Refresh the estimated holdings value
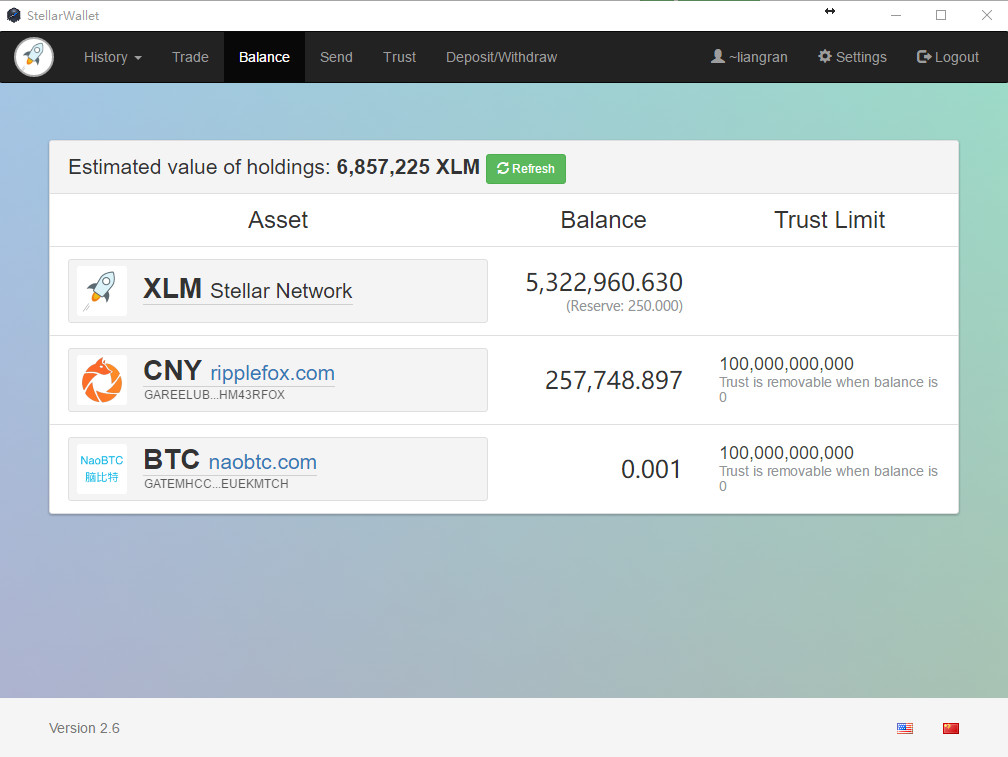The width and height of the screenshot is (1008, 757). coord(526,168)
